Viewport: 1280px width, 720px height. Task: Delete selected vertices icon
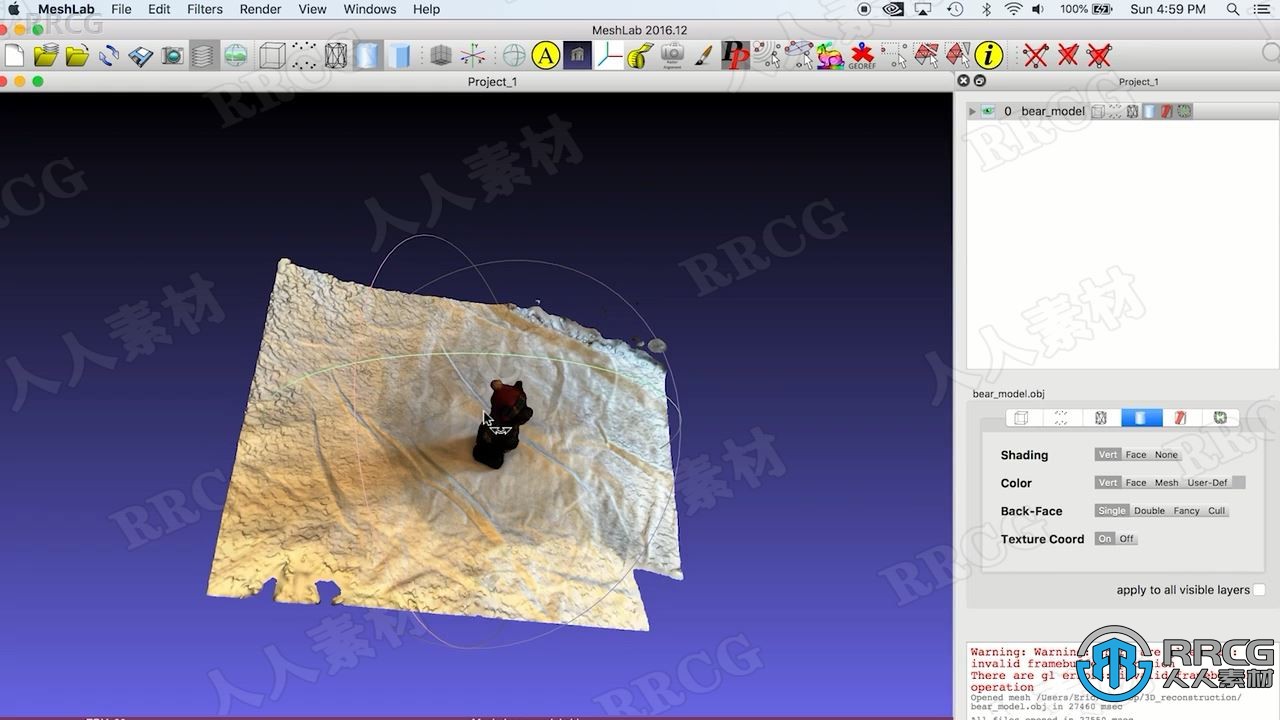pos(1035,55)
